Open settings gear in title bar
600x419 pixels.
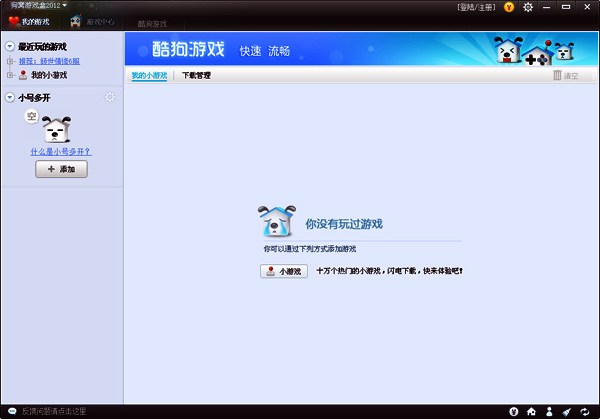coord(528,7)
